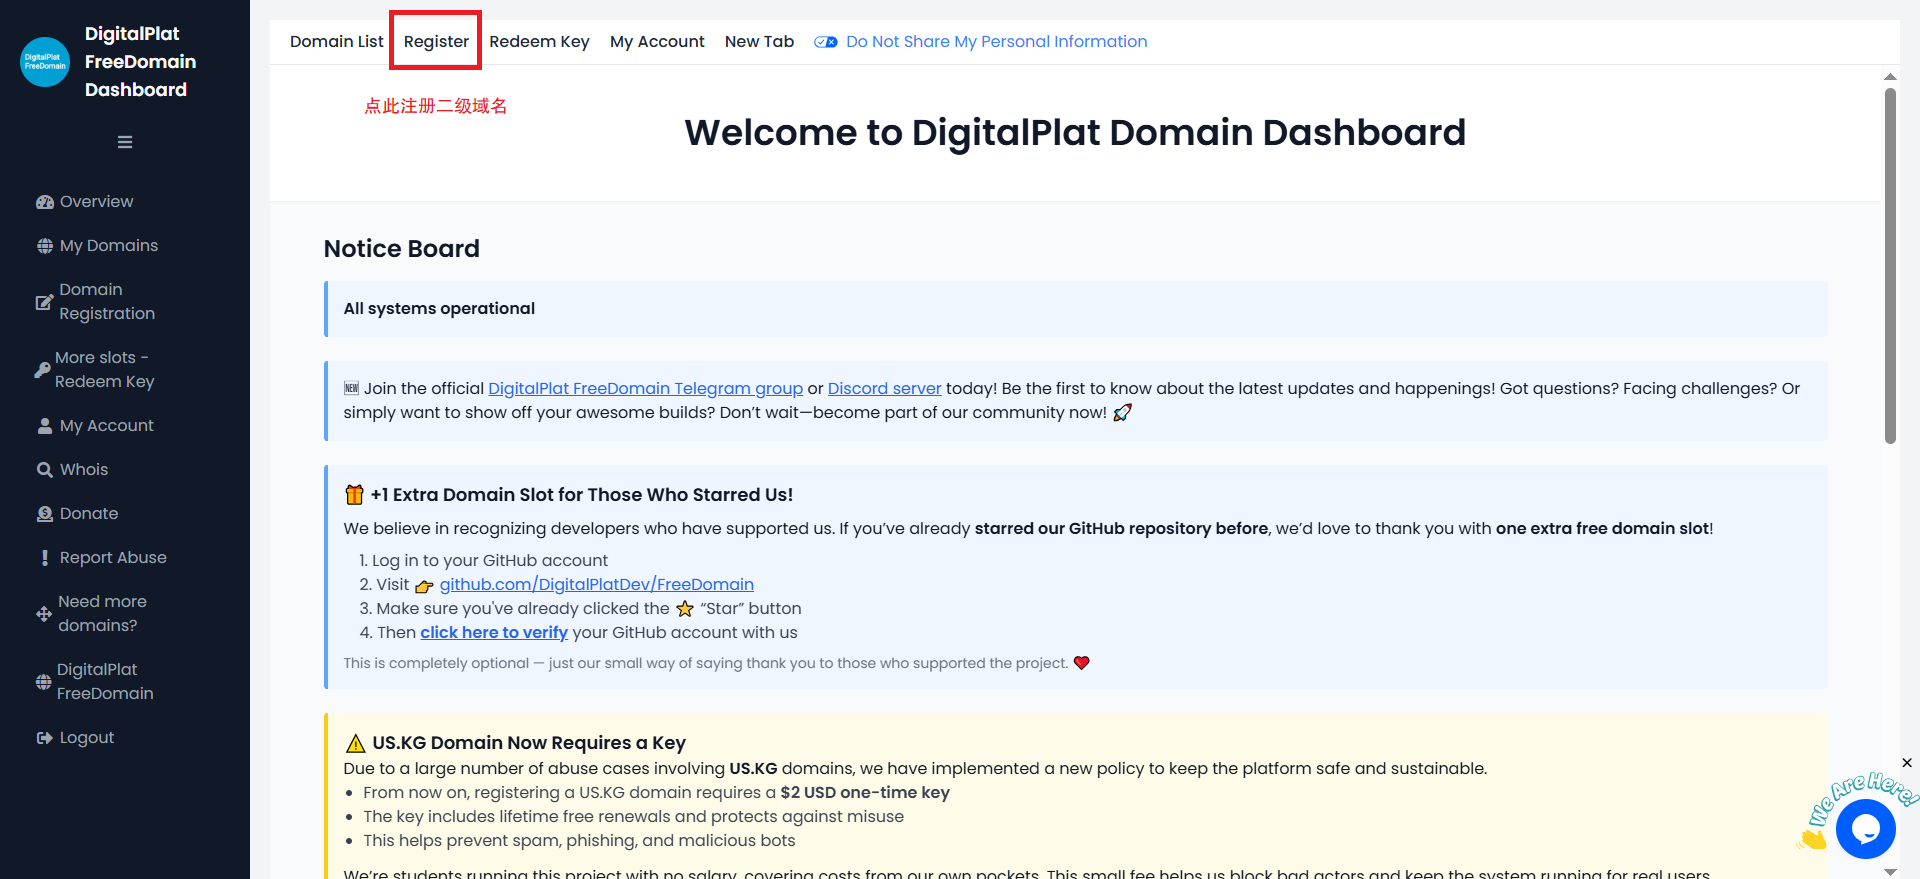Viewport: 1920px width, 879px height.
Task: Open Report Abuse from the sidebar
Action: (113, 558)
